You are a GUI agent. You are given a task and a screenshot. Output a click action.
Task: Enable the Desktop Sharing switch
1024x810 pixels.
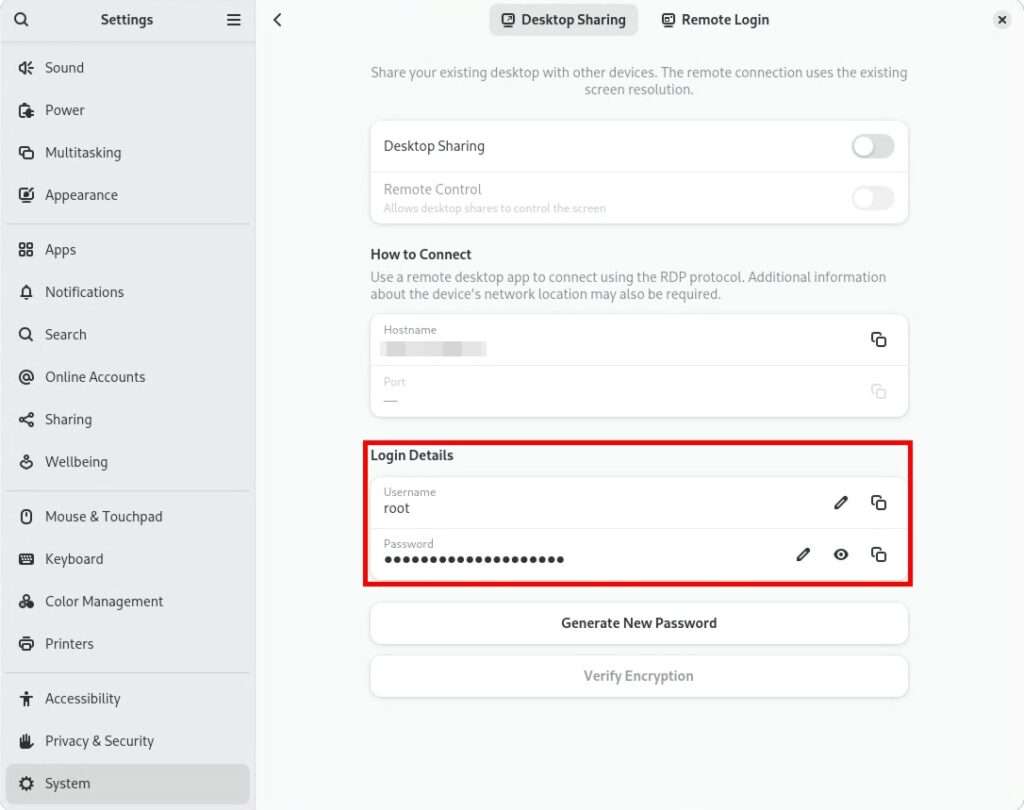[872, 147]
